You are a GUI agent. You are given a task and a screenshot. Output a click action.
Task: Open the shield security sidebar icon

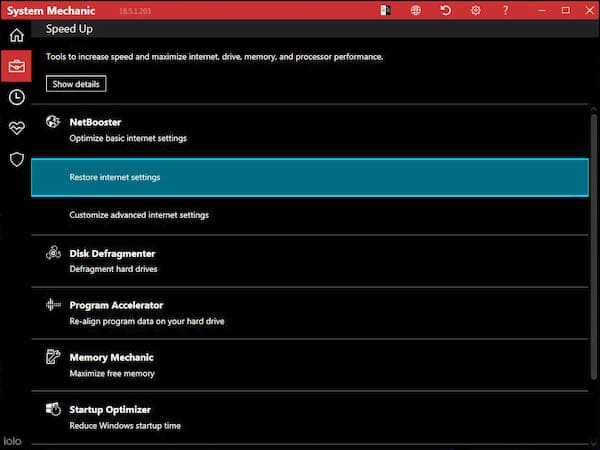pos(16,160)
